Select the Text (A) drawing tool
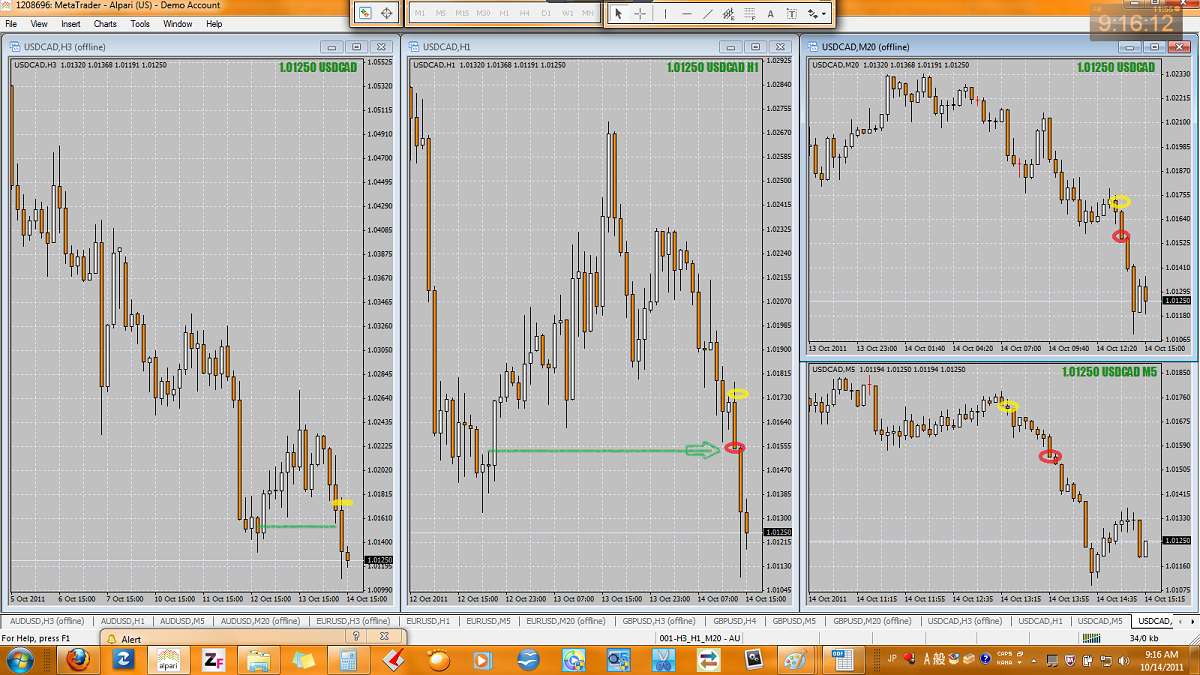Image resolution: width=1200 pixels, height=675 pixels. click(x=770, y=13)
